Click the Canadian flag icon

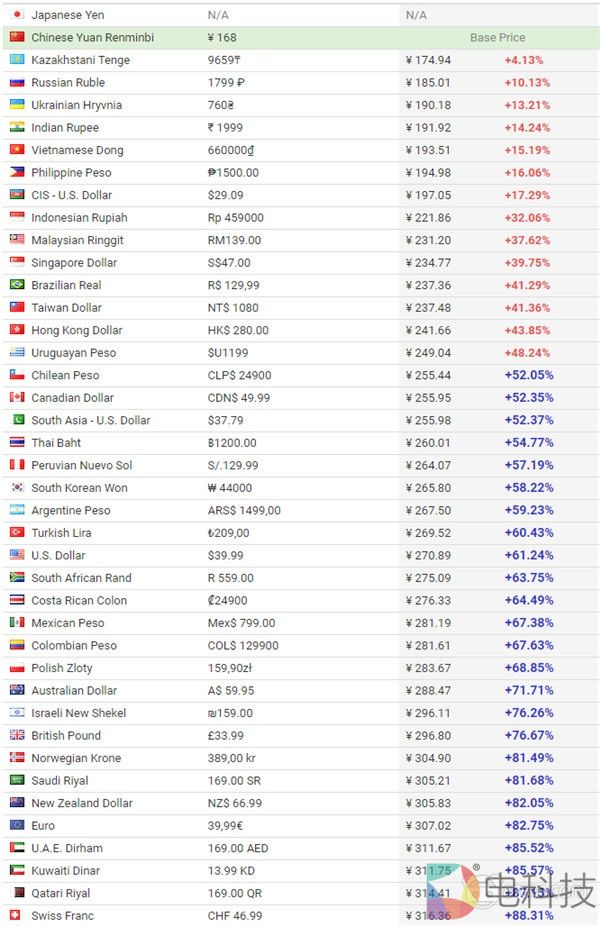pos(17,398)
